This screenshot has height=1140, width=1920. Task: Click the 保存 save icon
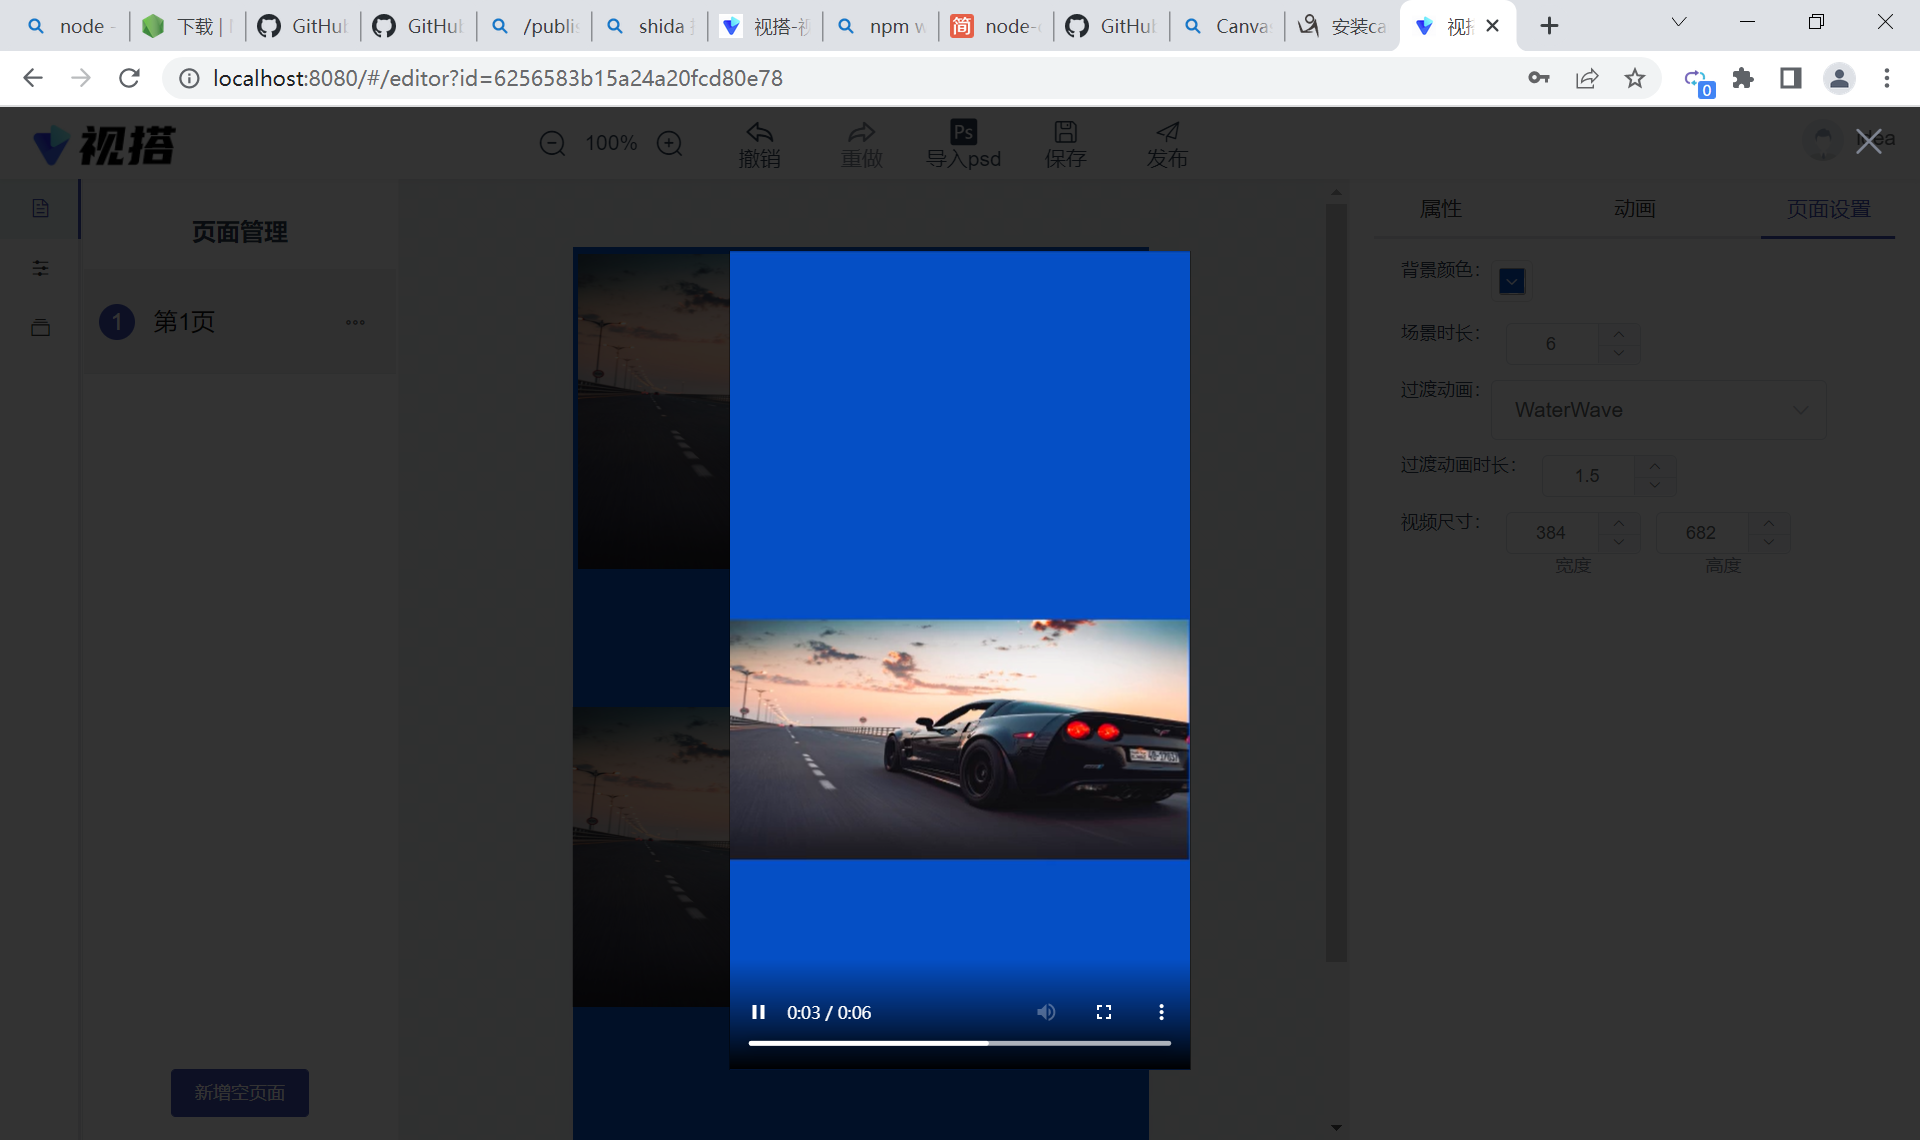(1065, 133)
